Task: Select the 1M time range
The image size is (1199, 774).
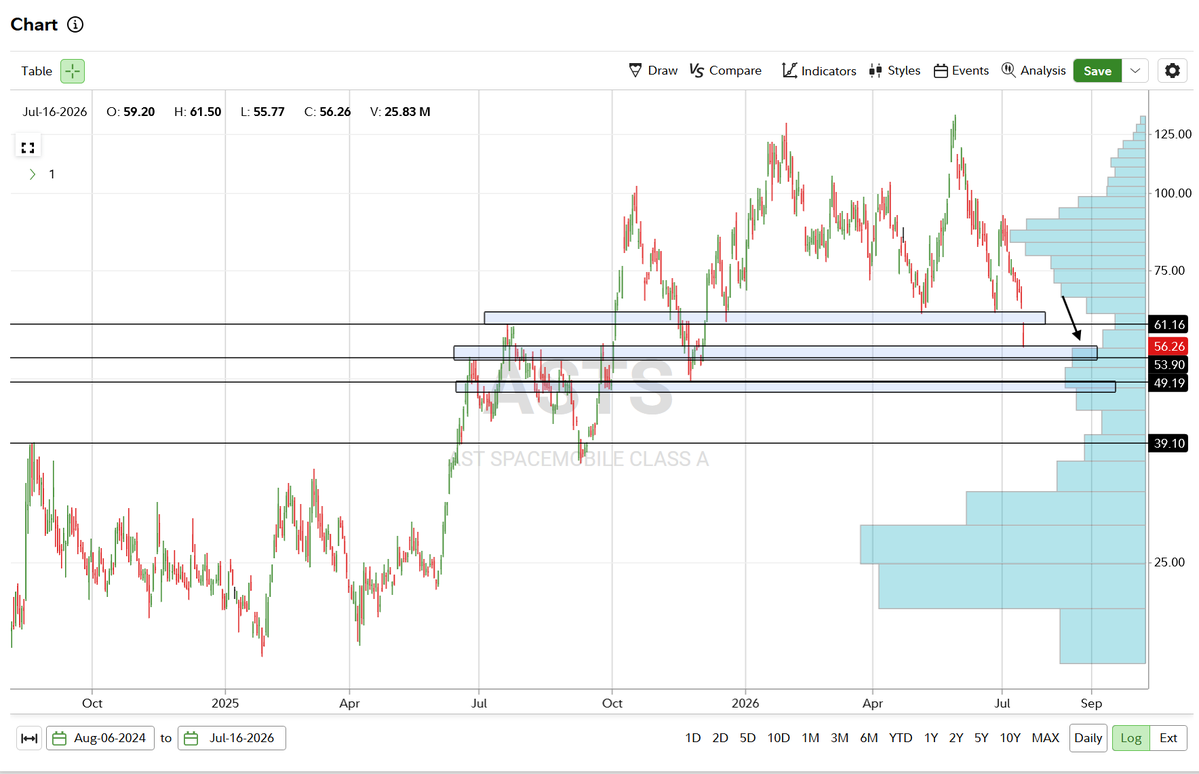Action: click(x=811, y=738)
